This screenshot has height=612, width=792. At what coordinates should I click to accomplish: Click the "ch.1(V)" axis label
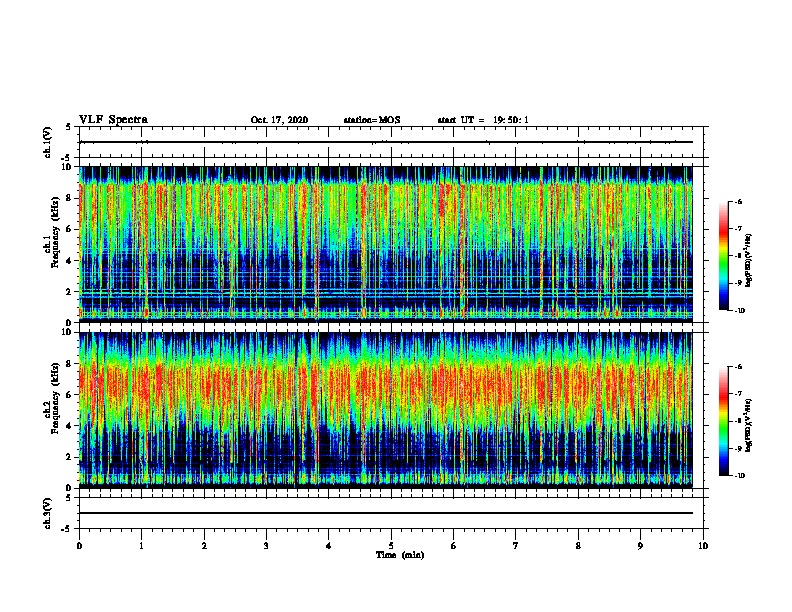pyautogui.click(x=48, y=142)
